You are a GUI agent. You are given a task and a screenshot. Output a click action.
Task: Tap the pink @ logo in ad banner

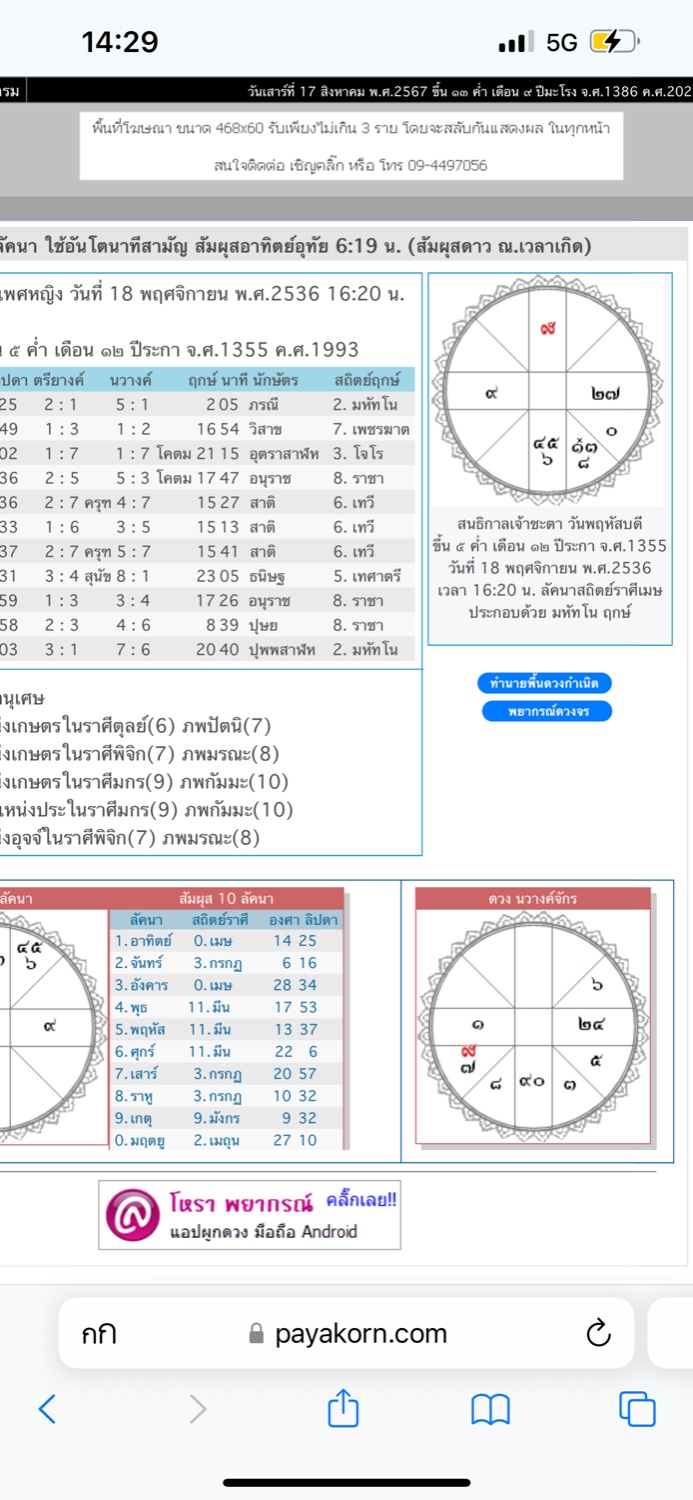(133, 1214)
